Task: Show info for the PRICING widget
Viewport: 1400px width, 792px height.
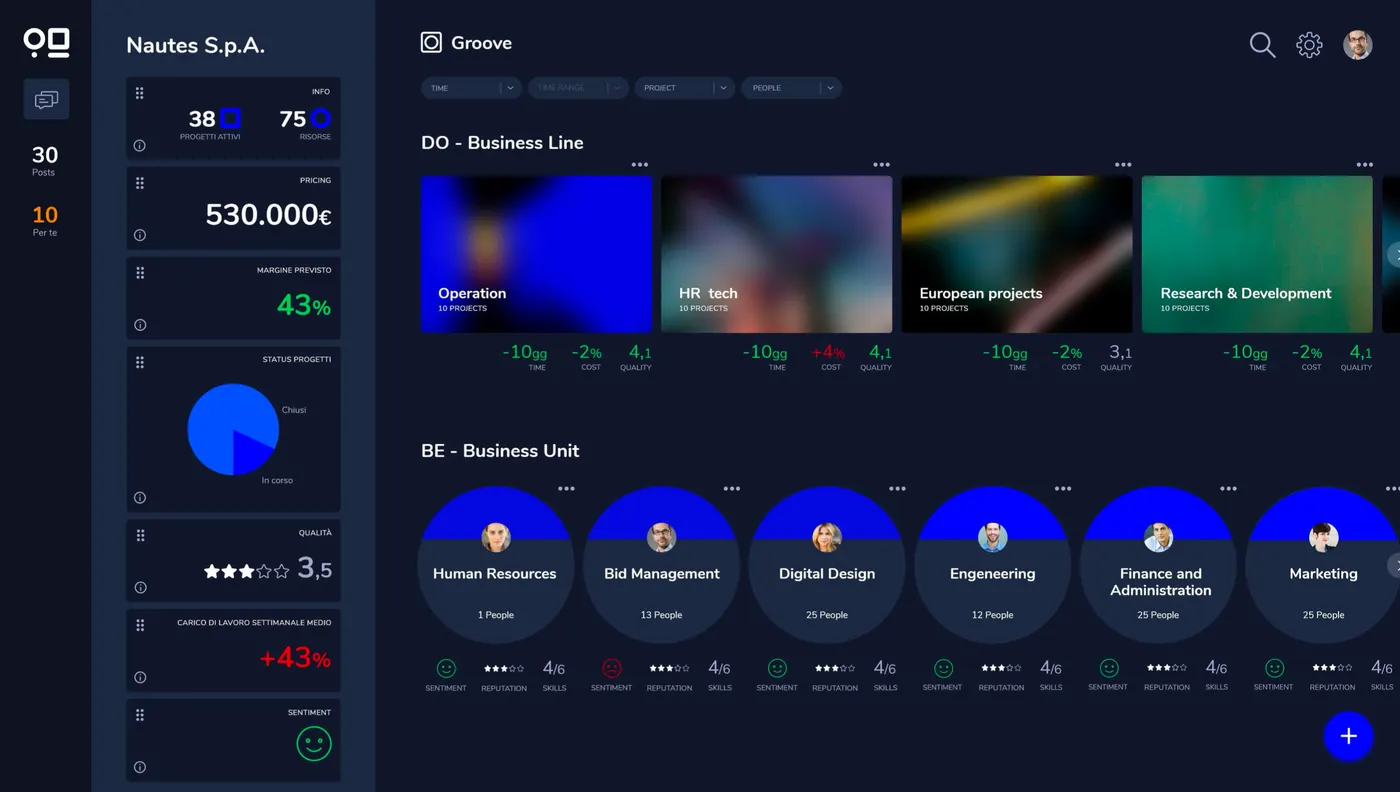Action: coord(140,236)
